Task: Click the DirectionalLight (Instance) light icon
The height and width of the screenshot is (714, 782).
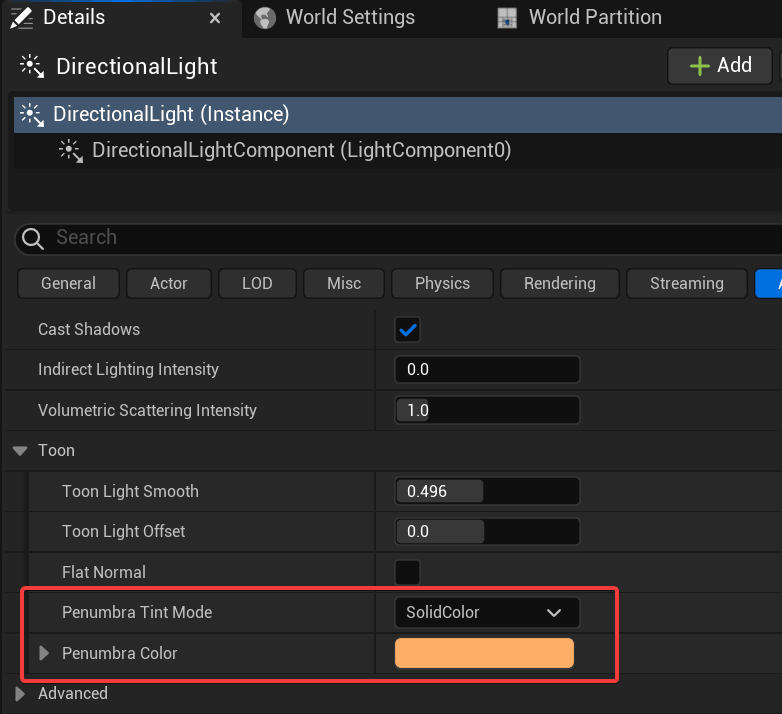Action: point(31,115)
